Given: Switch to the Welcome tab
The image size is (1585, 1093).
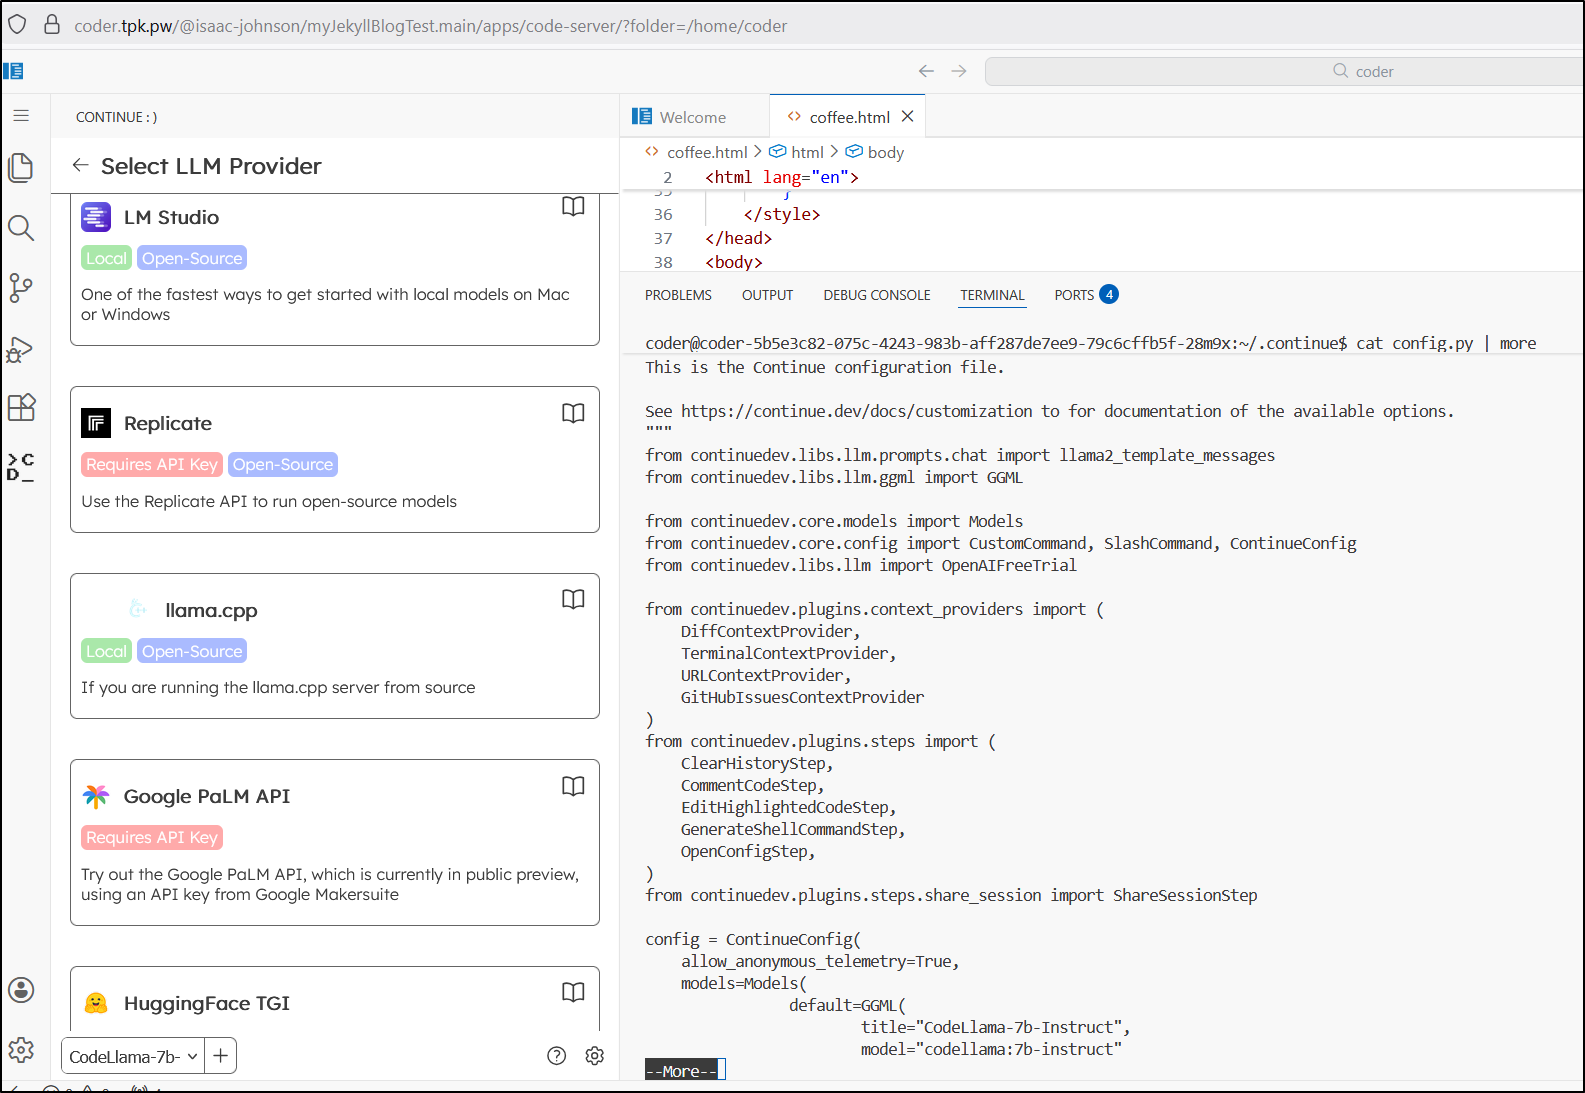Looking at the screenshot, I should (x=692, y=117).
